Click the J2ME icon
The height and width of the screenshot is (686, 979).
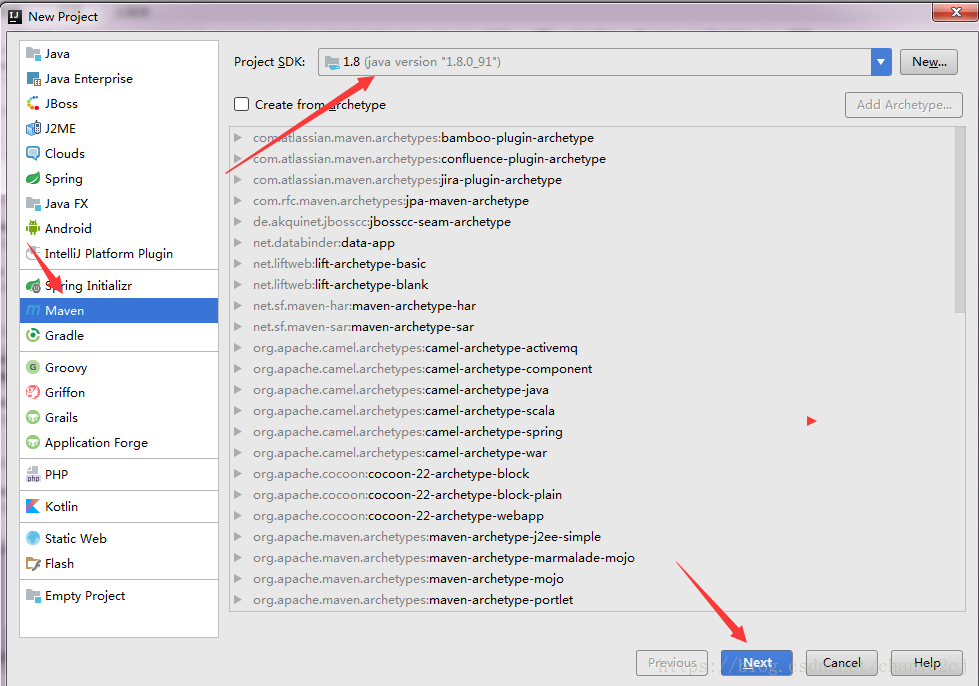click(33, 129)
